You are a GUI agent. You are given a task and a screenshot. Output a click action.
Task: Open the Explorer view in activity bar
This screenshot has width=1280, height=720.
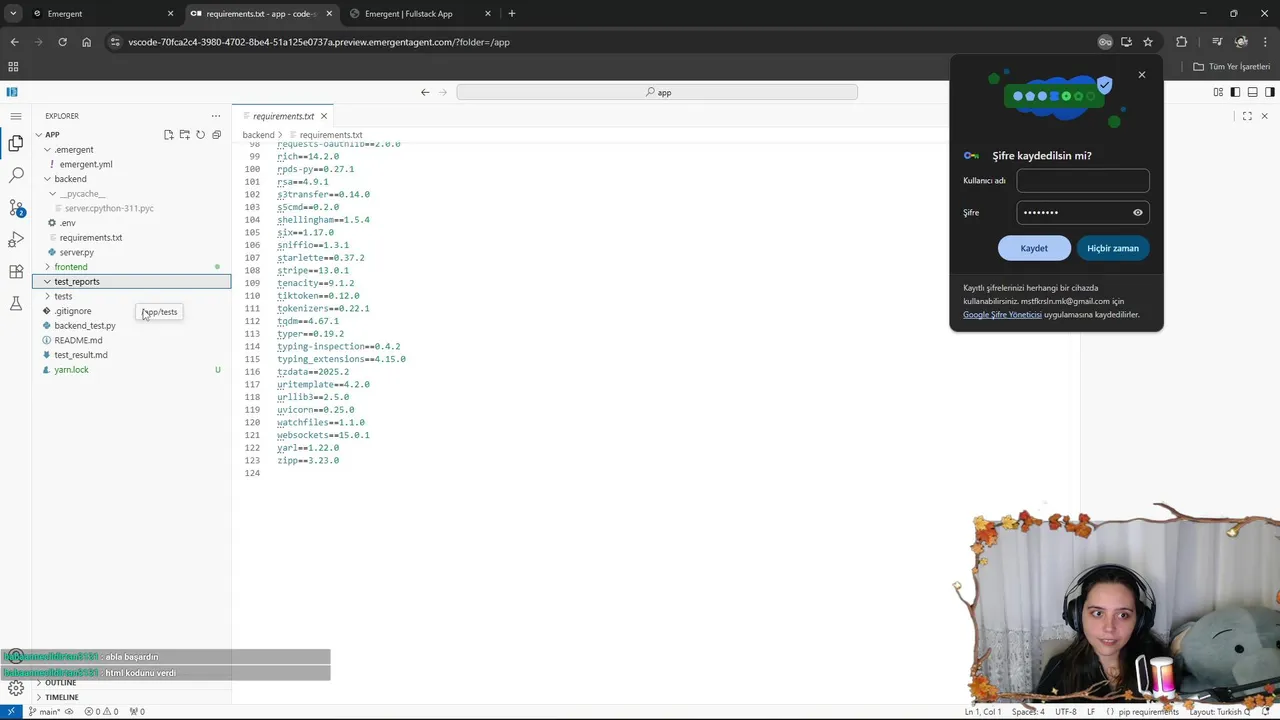(16, 144)
